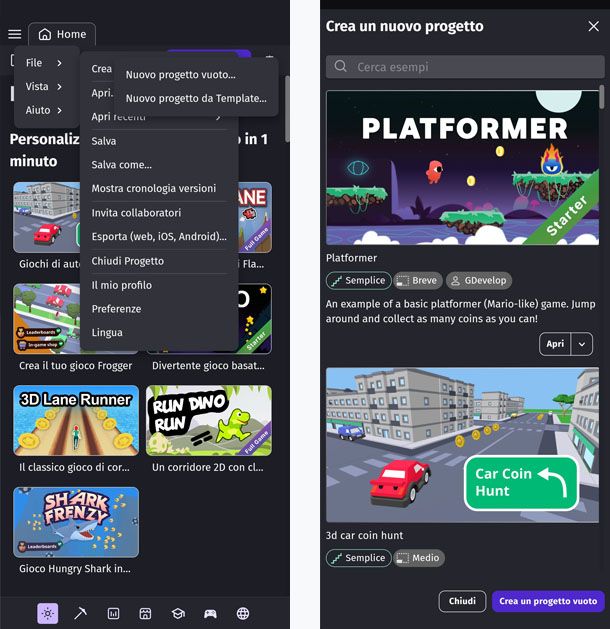Switch to the Home tab
610x629 pixels.
coord(62,34)
